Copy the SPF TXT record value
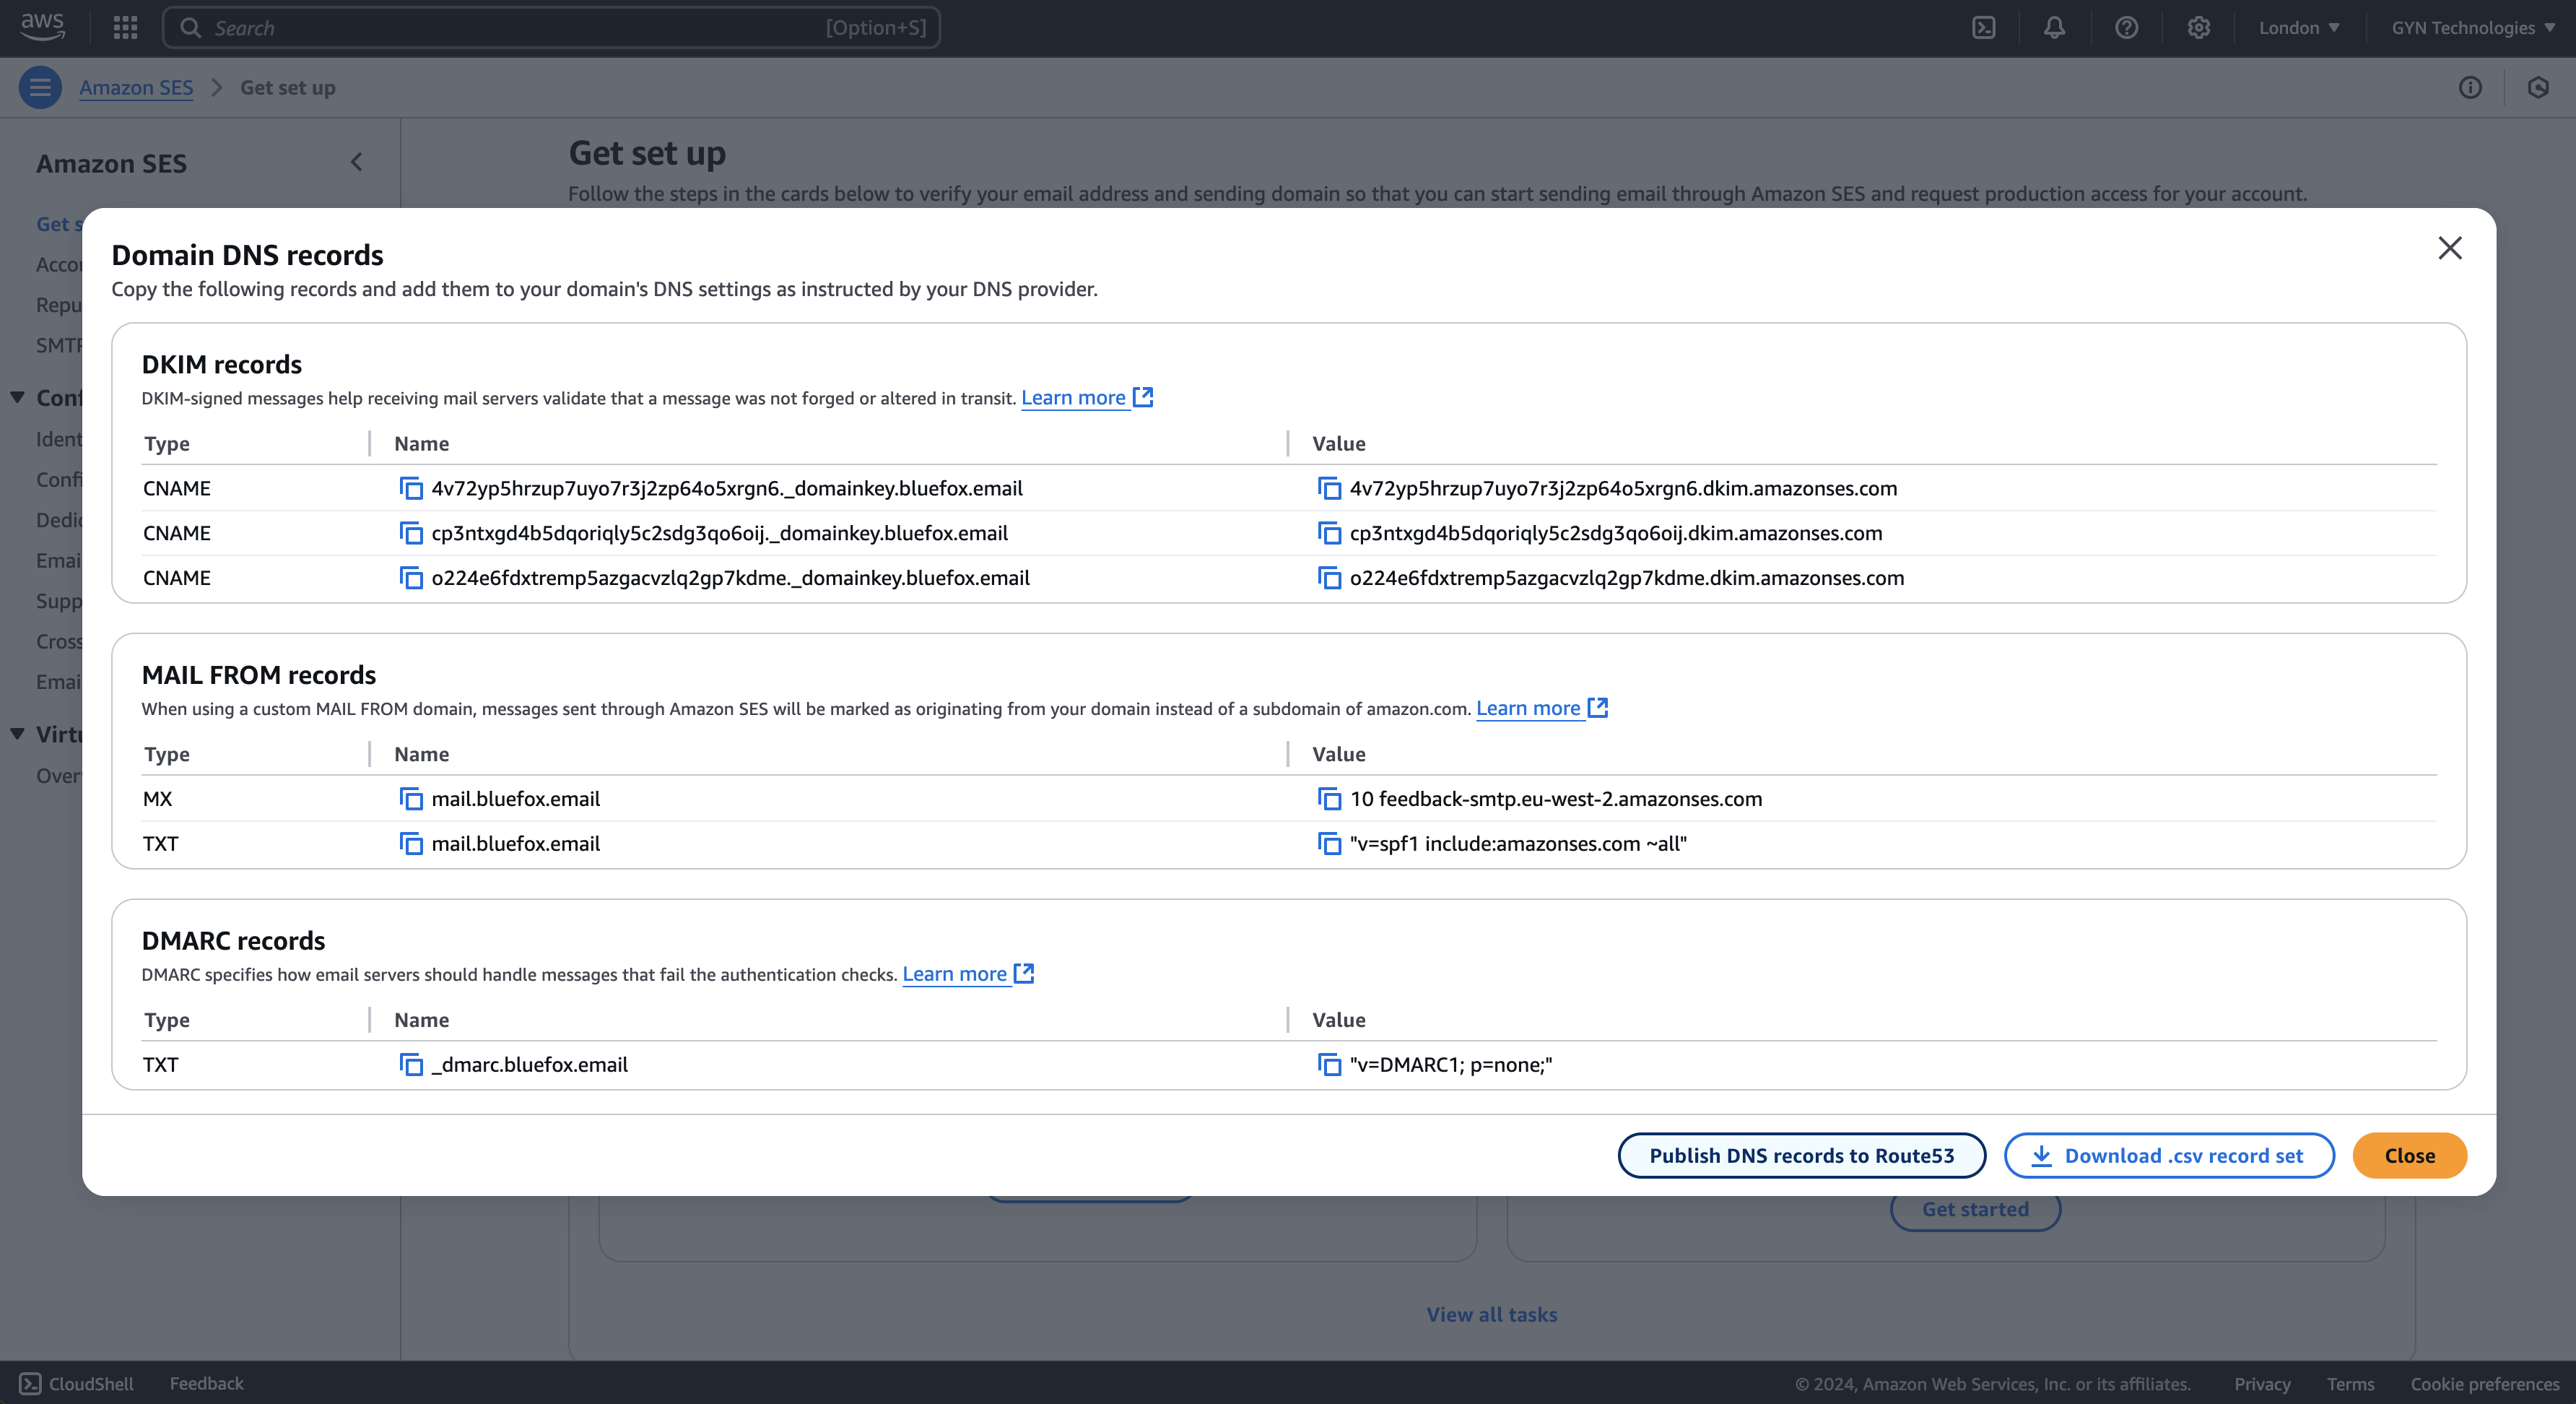Viewport: 2576px width, 1404px height. (x=1329, y=844)
